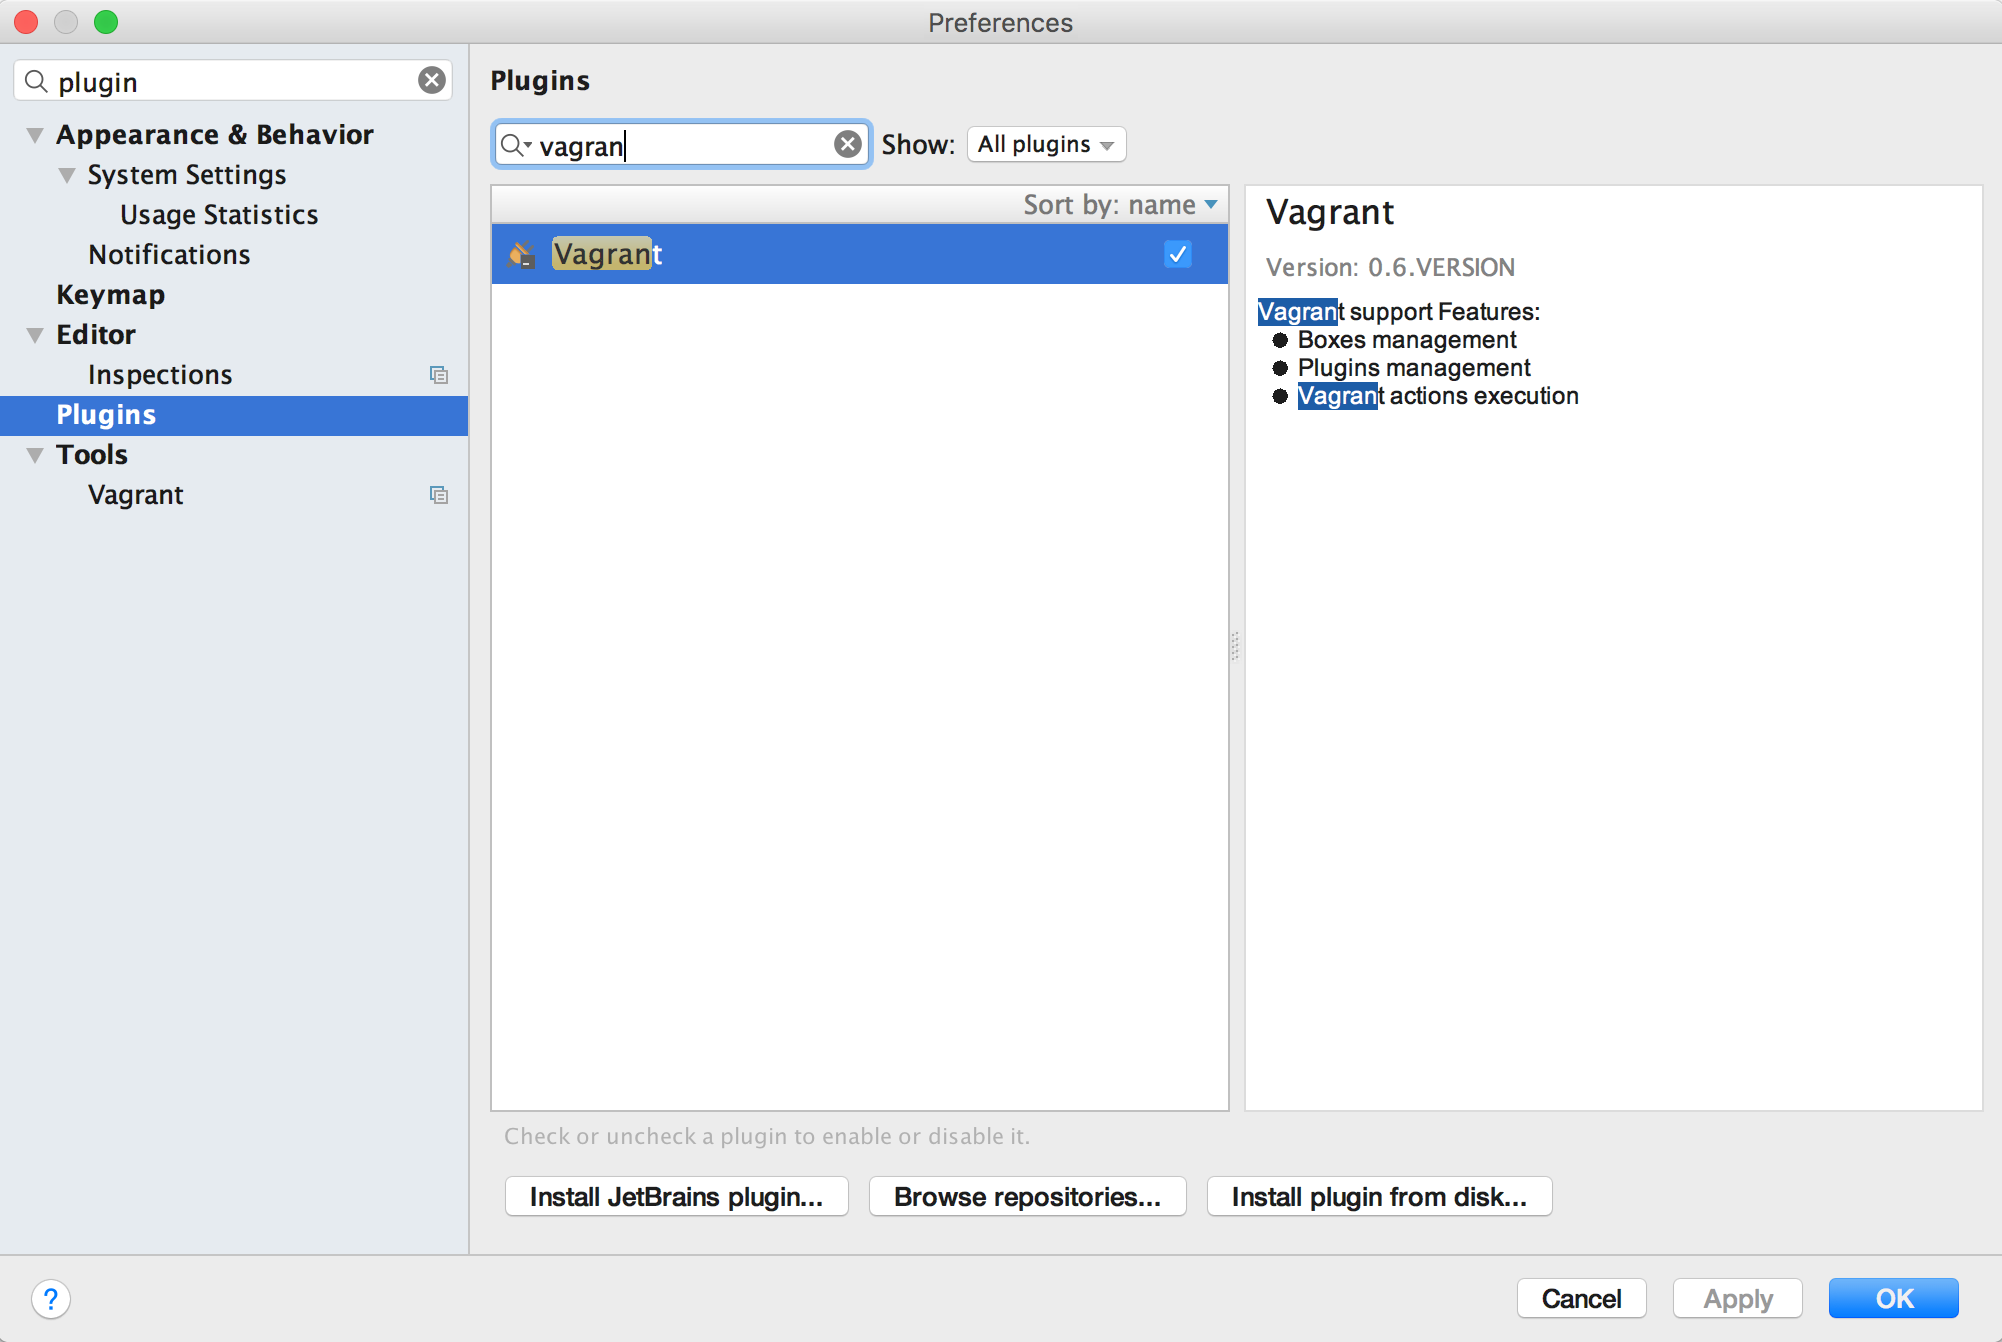
Task: Collapse System Settings subtree
Action: click(x=67, y=175)
